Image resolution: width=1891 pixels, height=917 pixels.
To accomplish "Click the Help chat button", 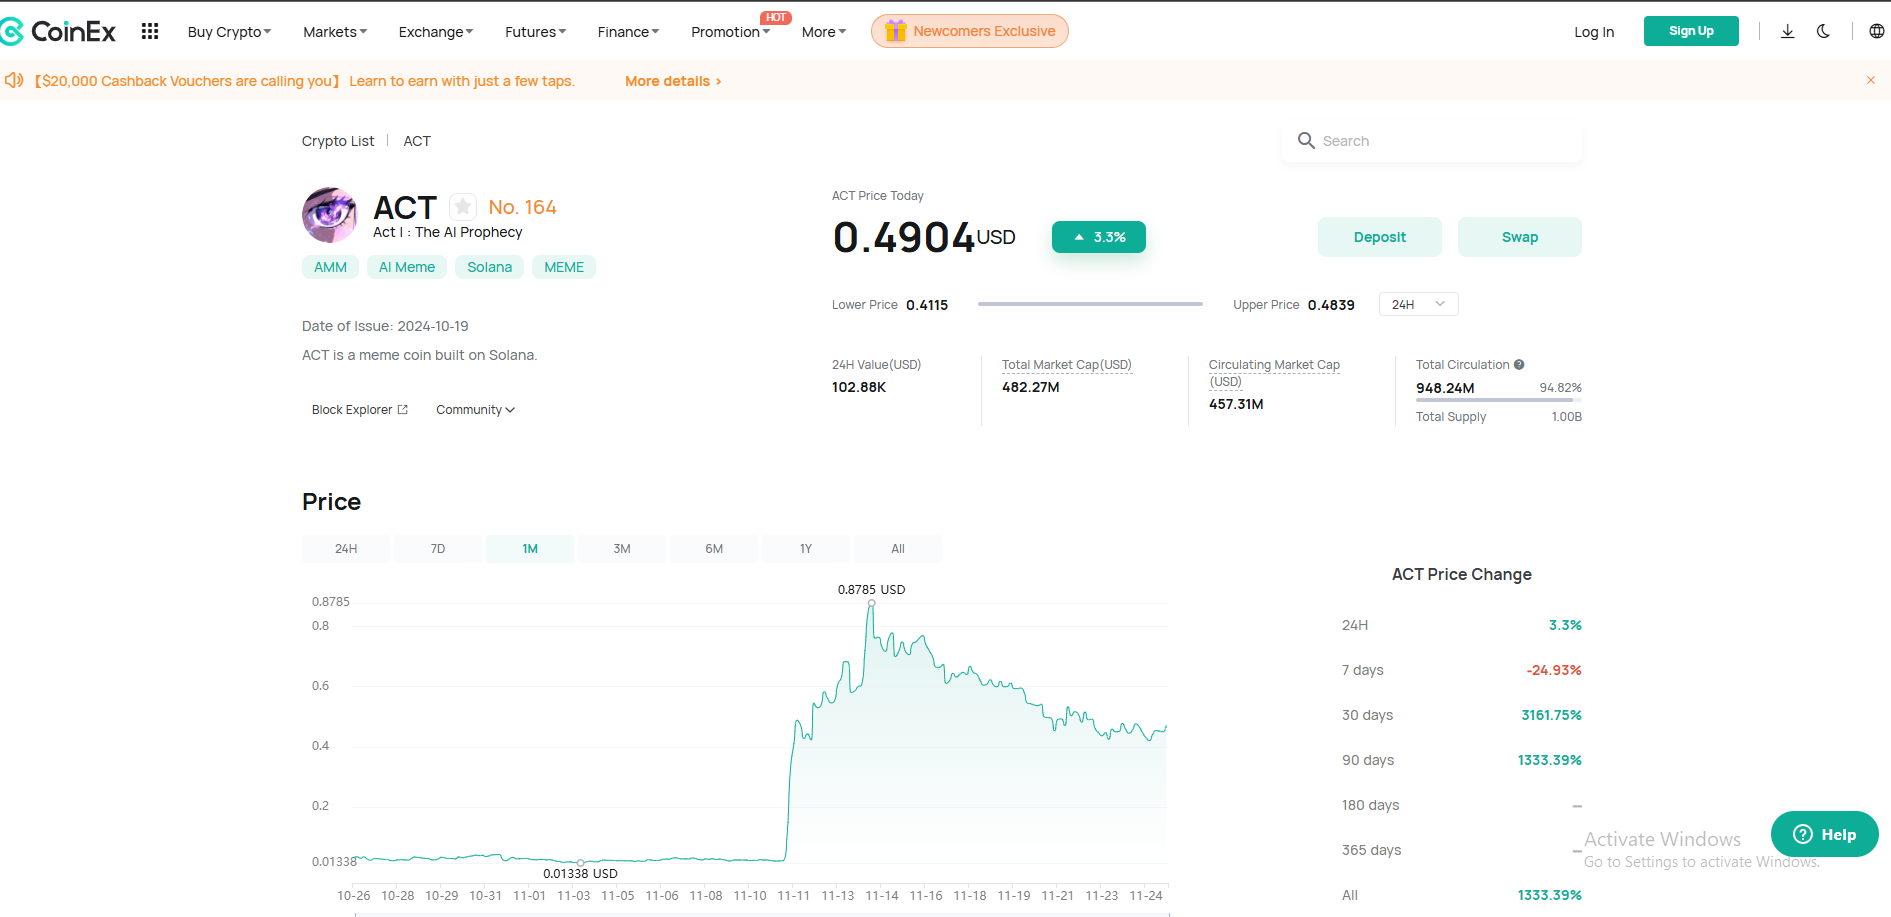I will coord(1824,834).
